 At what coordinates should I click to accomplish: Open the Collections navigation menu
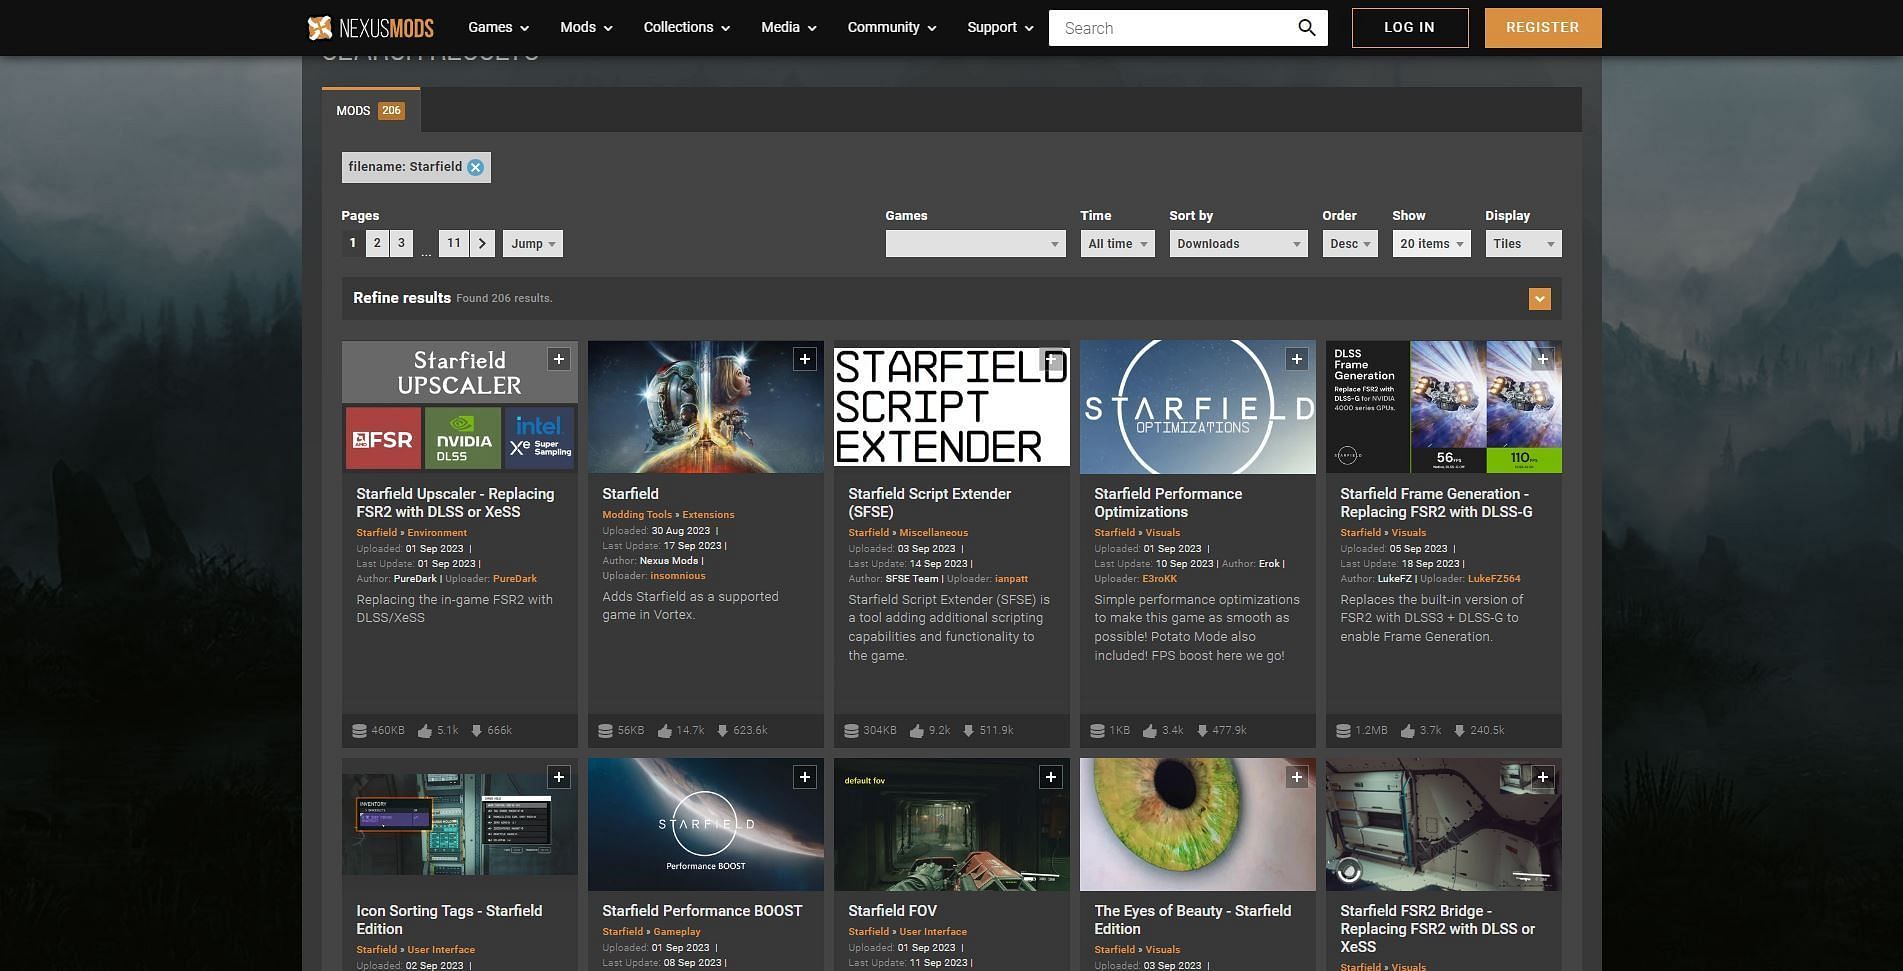pos(687,28)
